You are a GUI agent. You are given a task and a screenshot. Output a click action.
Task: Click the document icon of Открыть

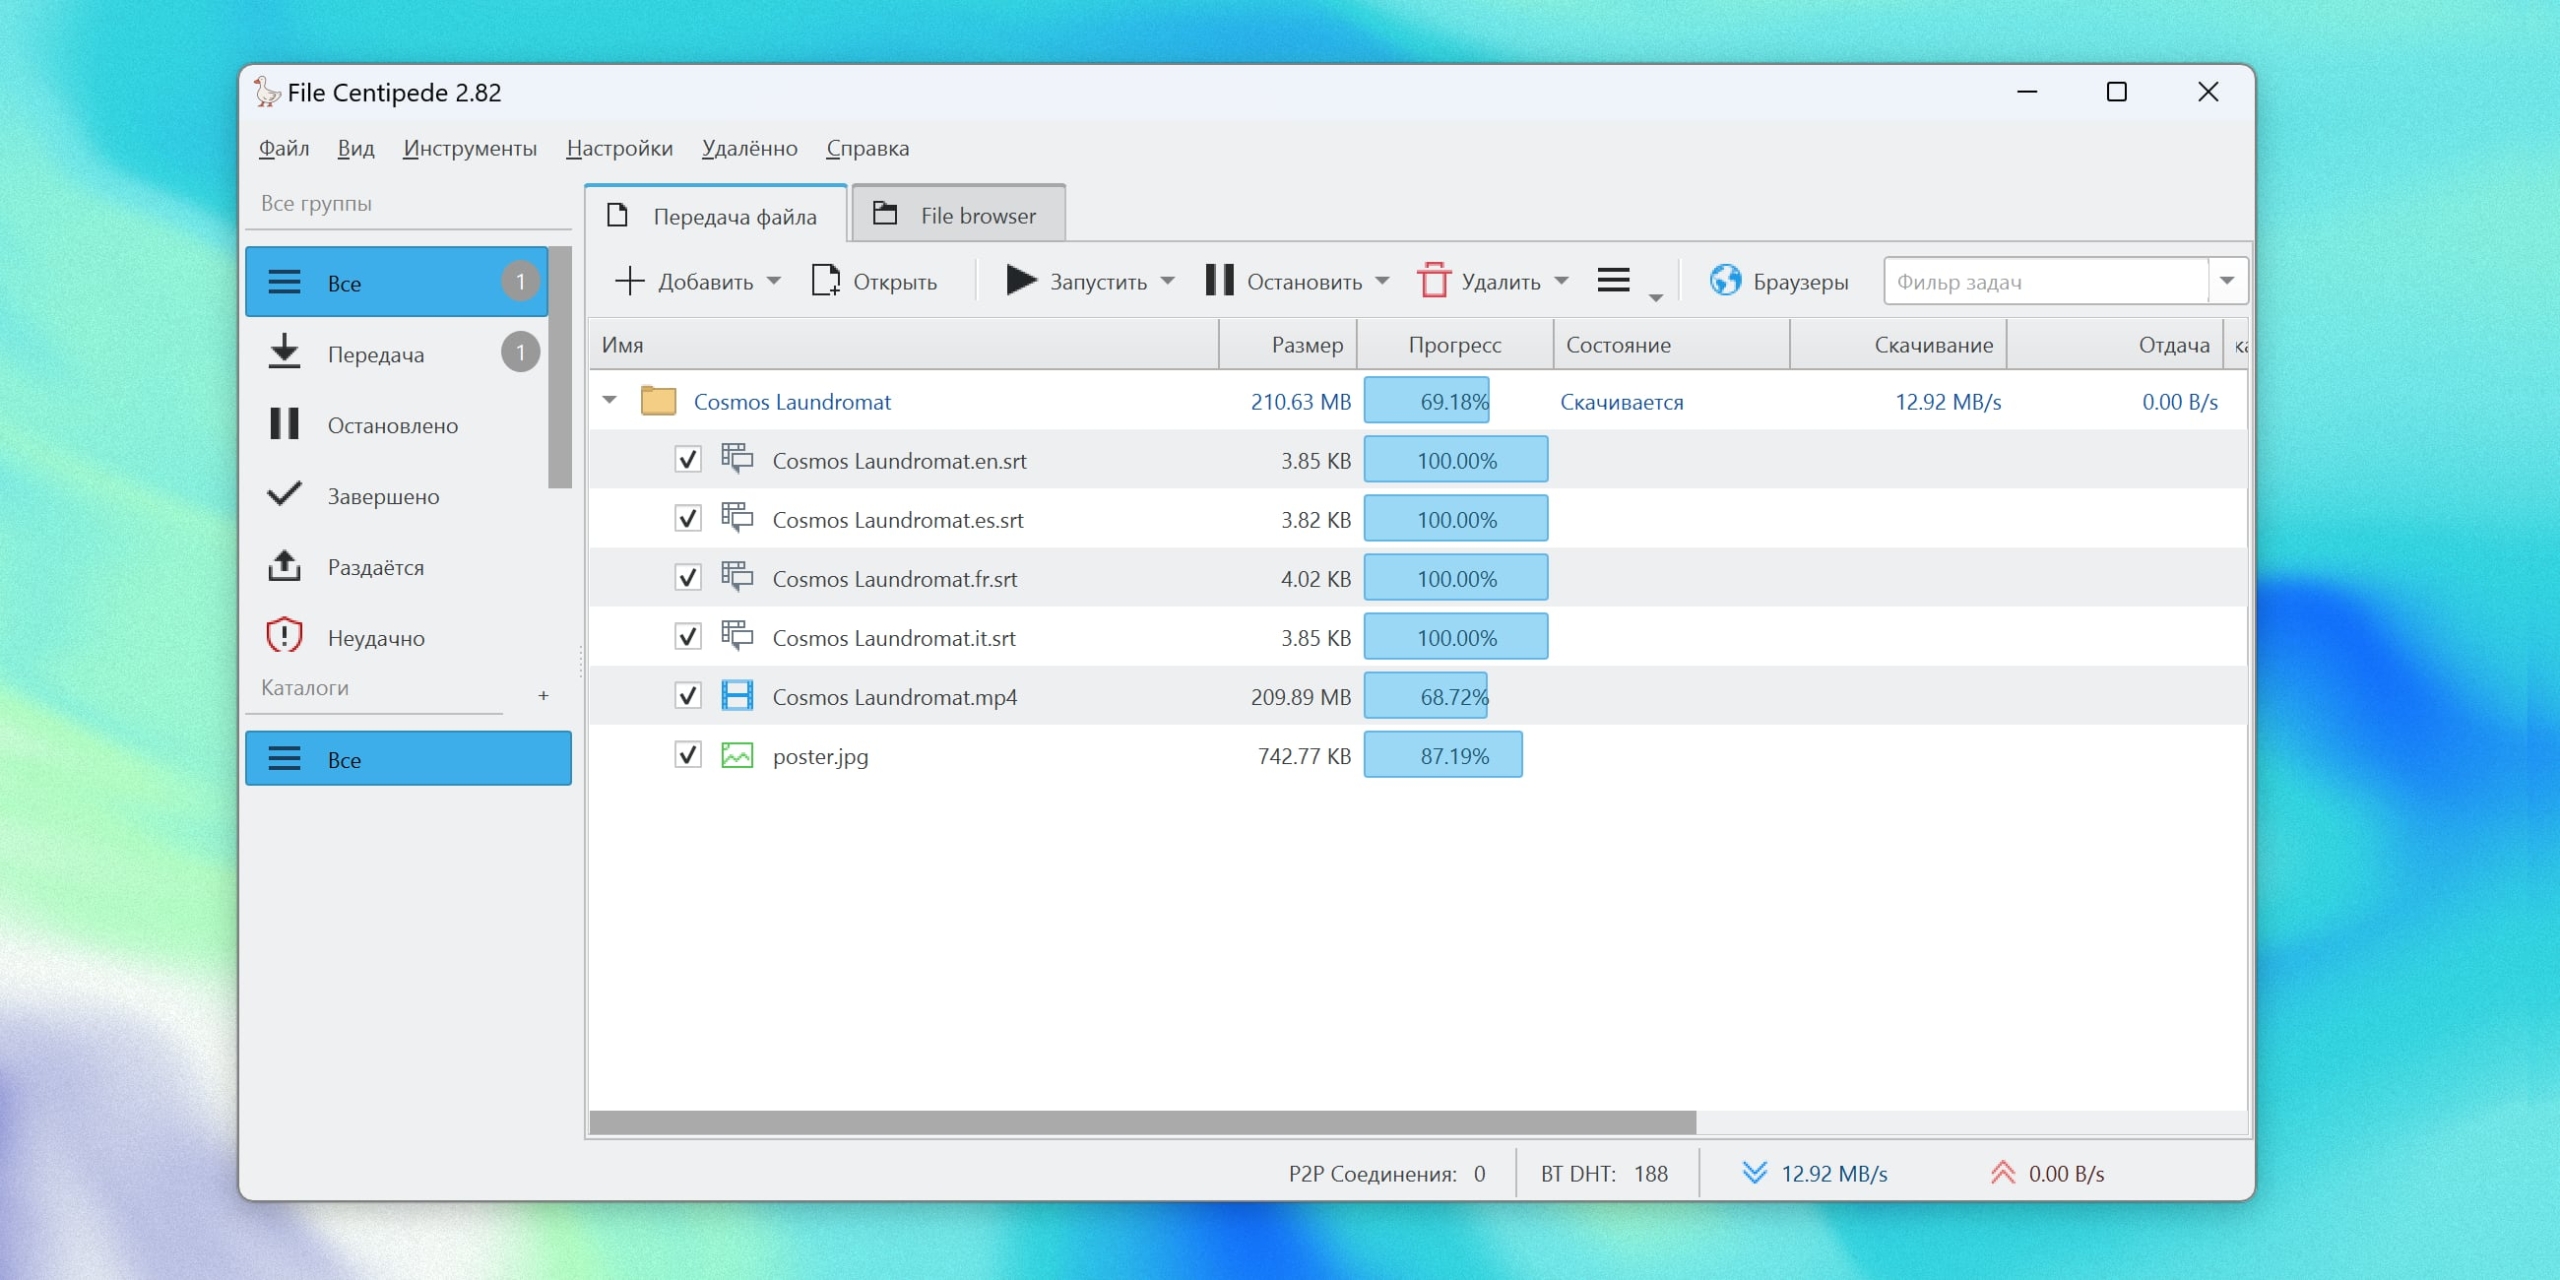click(825, 281)
